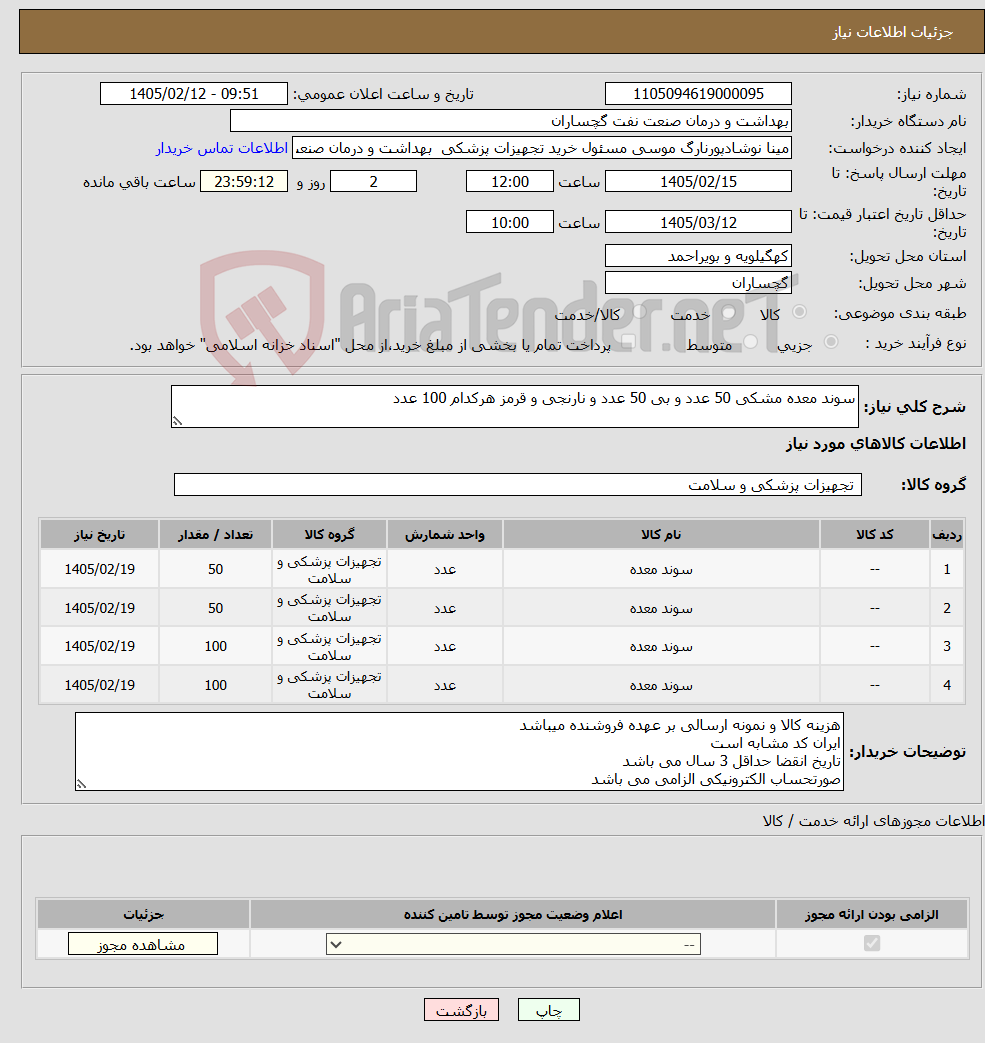Click date 1405/02/19 in row 4

click(x=99, y=685)
